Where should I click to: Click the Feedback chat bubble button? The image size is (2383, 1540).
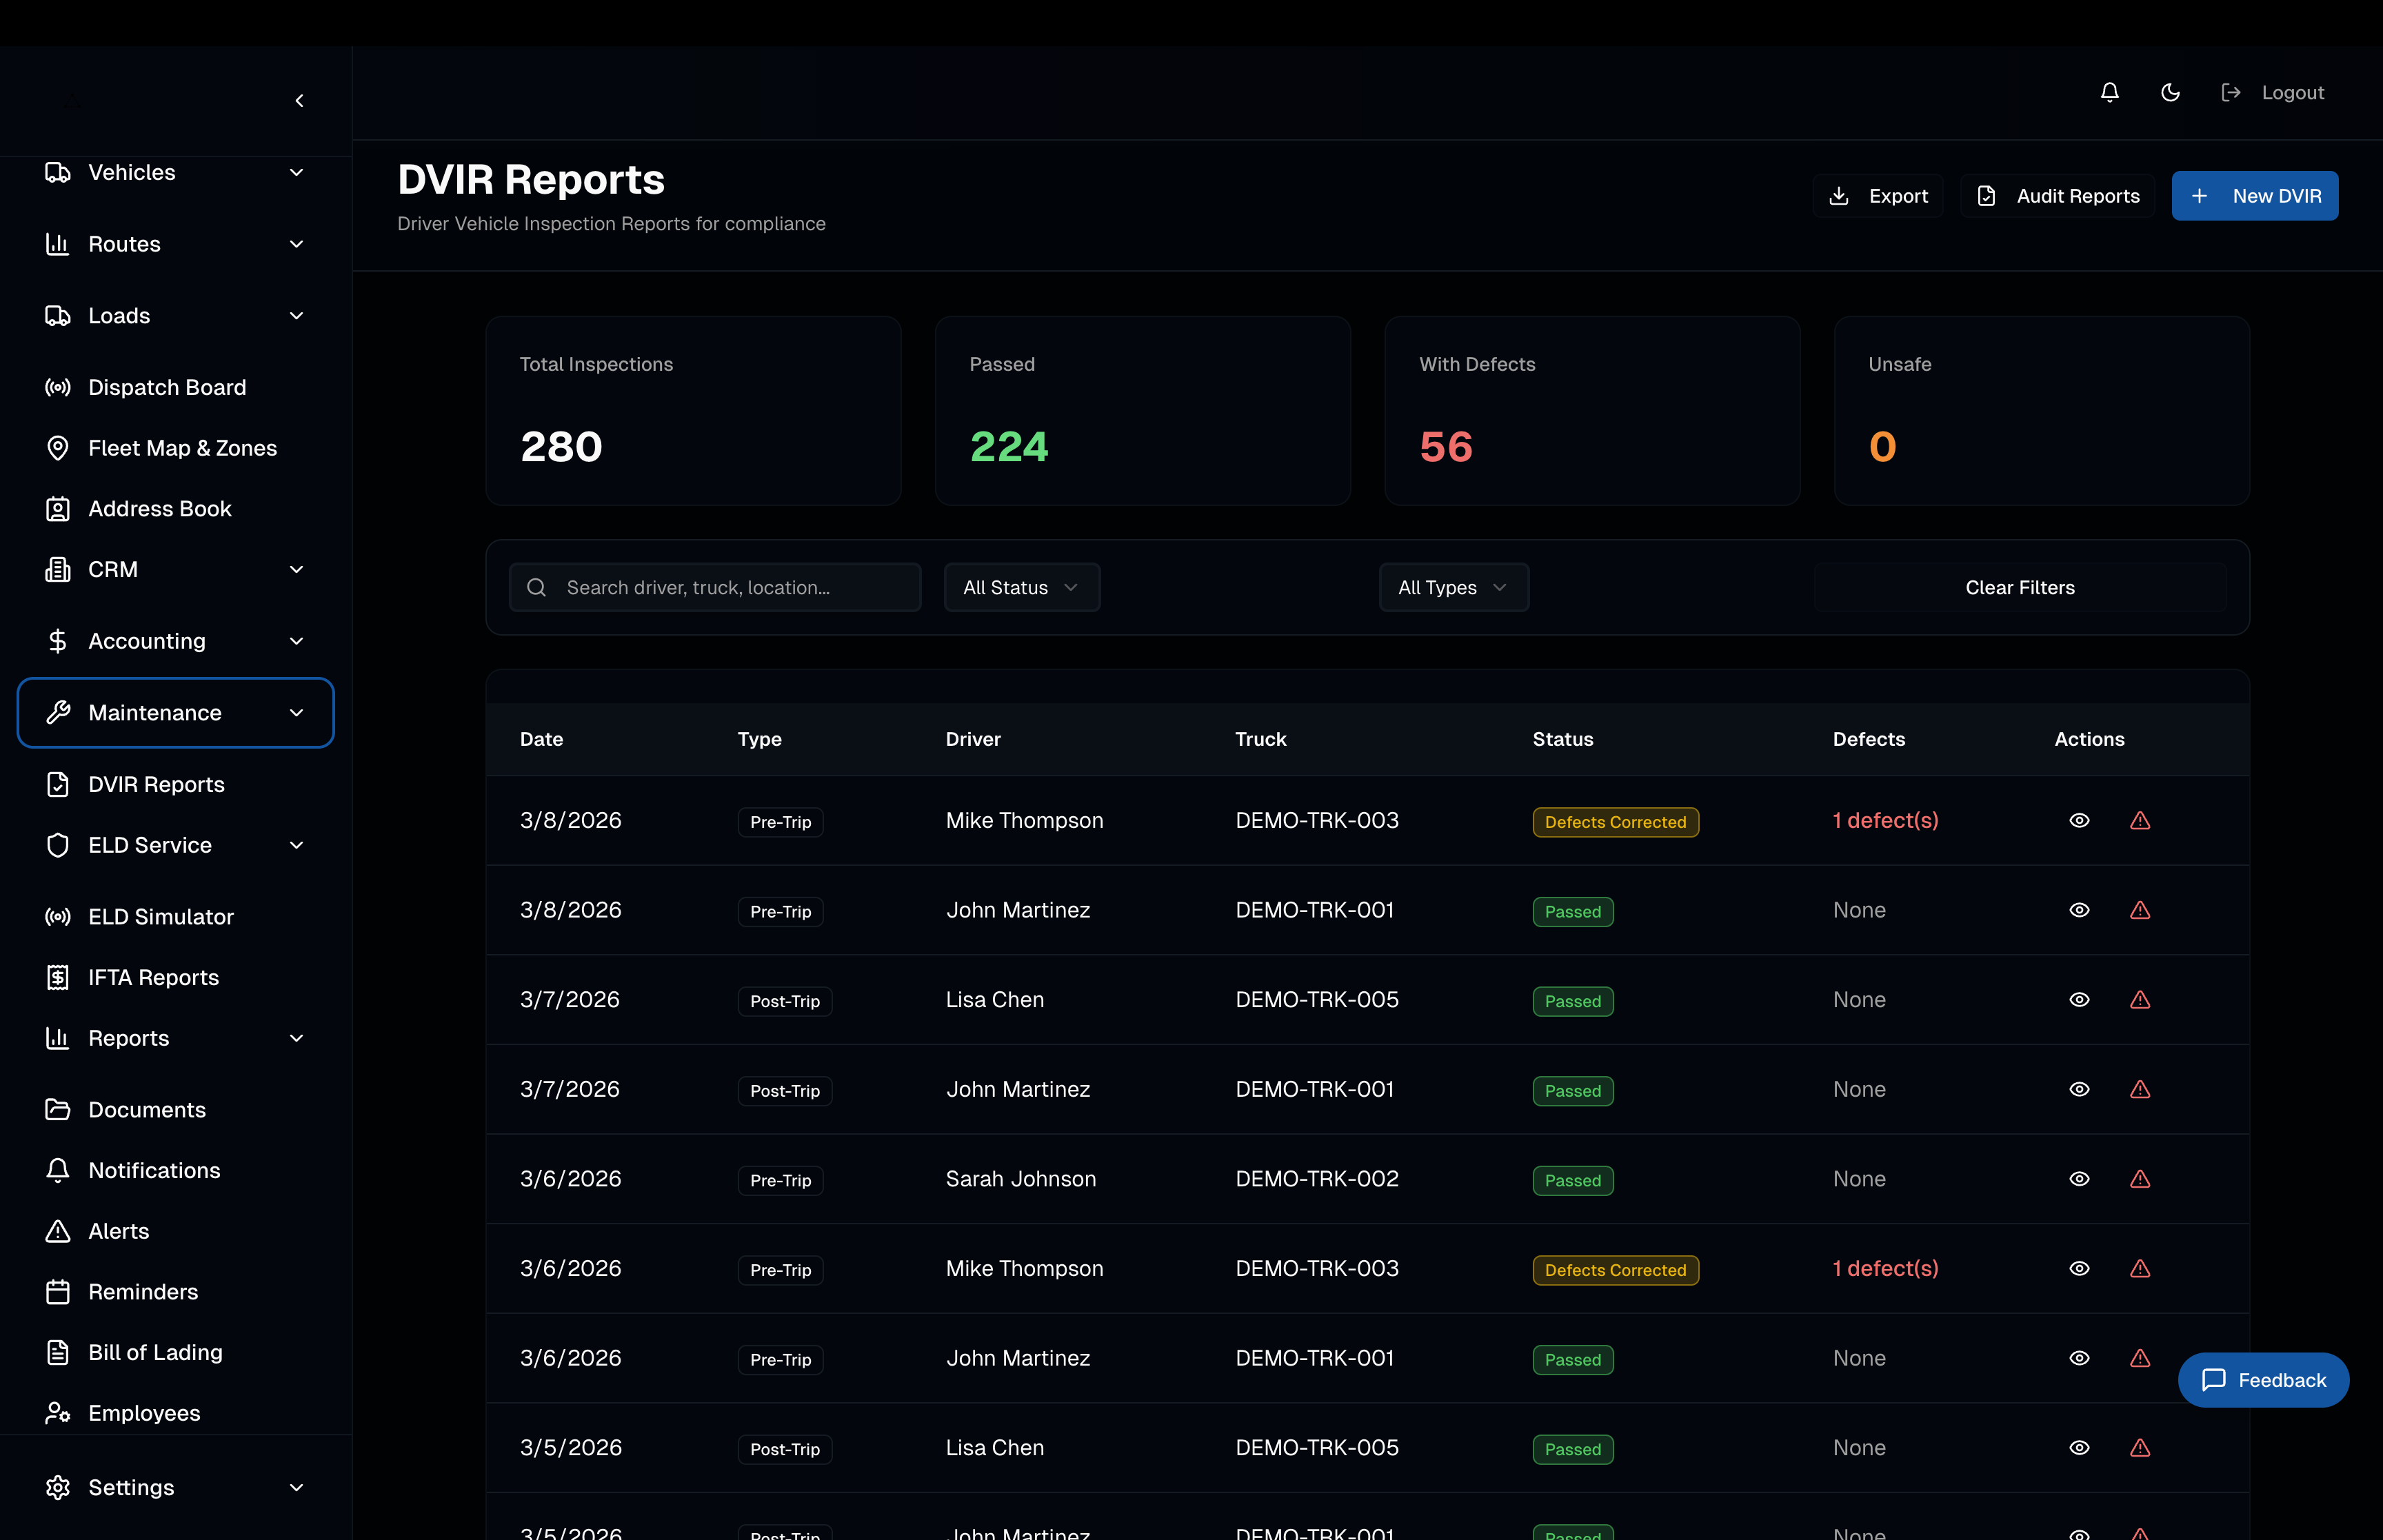pos(2263,1380)
